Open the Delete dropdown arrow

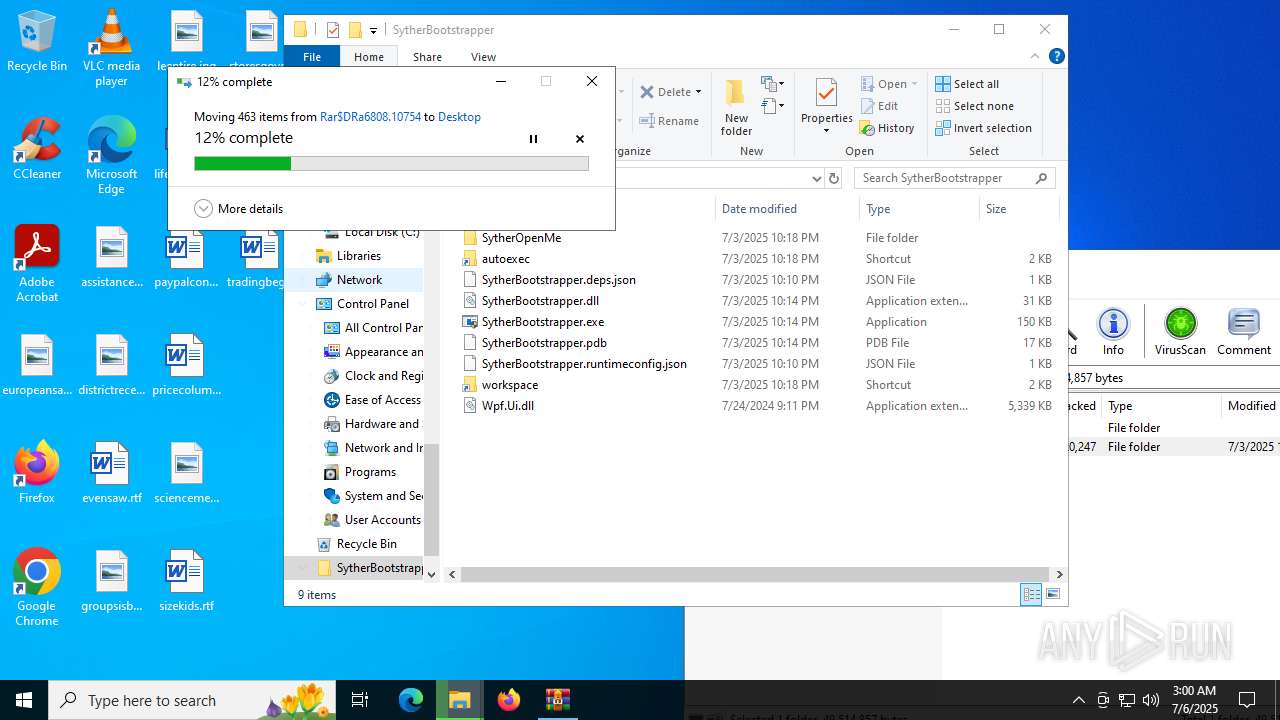point(698,92)
